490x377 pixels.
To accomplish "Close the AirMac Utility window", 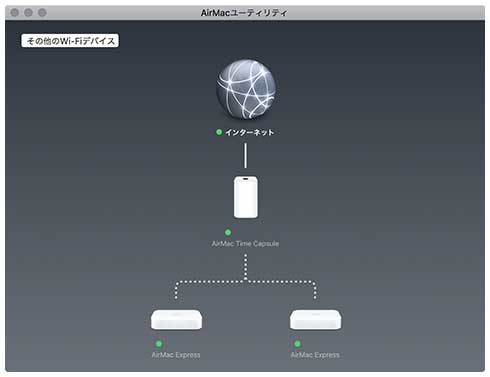I will (15, 13).
